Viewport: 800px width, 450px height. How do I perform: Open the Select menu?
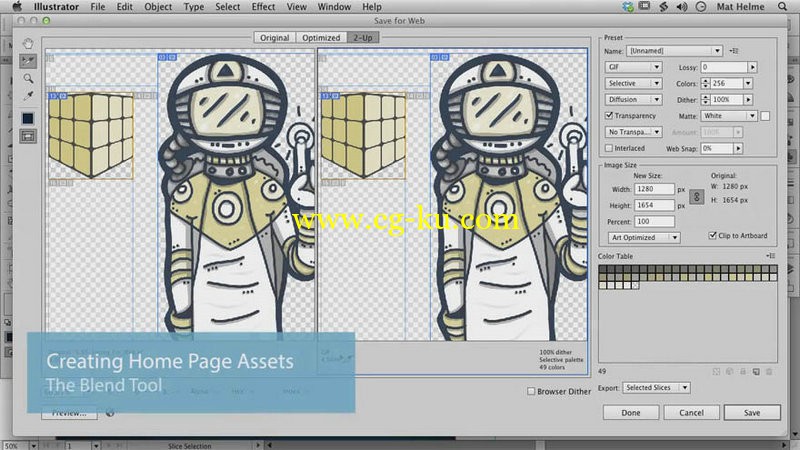(228, 7)
